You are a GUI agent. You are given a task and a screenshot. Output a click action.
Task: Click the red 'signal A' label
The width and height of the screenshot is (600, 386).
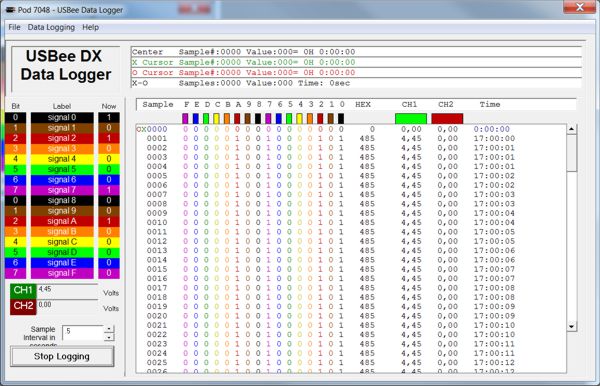pos(62,221)
